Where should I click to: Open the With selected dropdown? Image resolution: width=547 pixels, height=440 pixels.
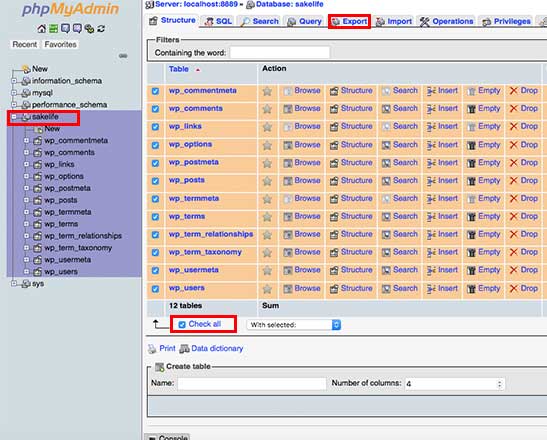click(294, 325)
